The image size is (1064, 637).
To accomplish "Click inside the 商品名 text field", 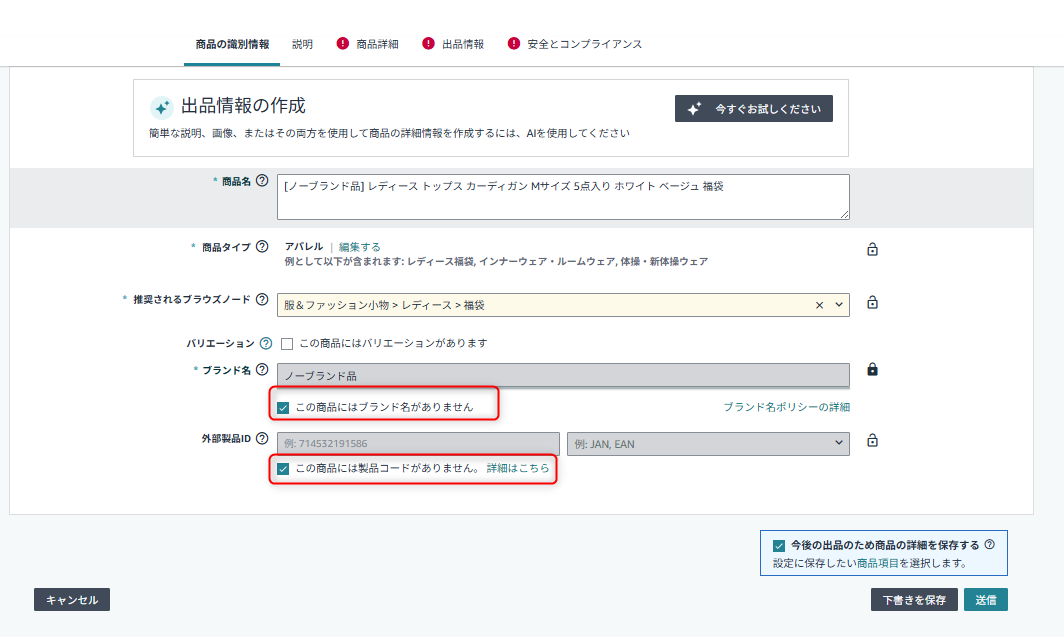I will (x=563, y=197).
